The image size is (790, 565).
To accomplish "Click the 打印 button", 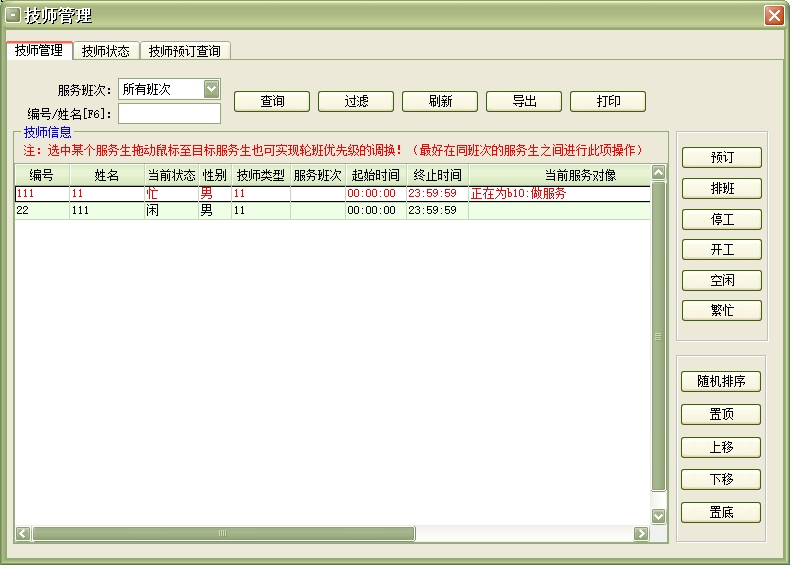I will 608,102.
